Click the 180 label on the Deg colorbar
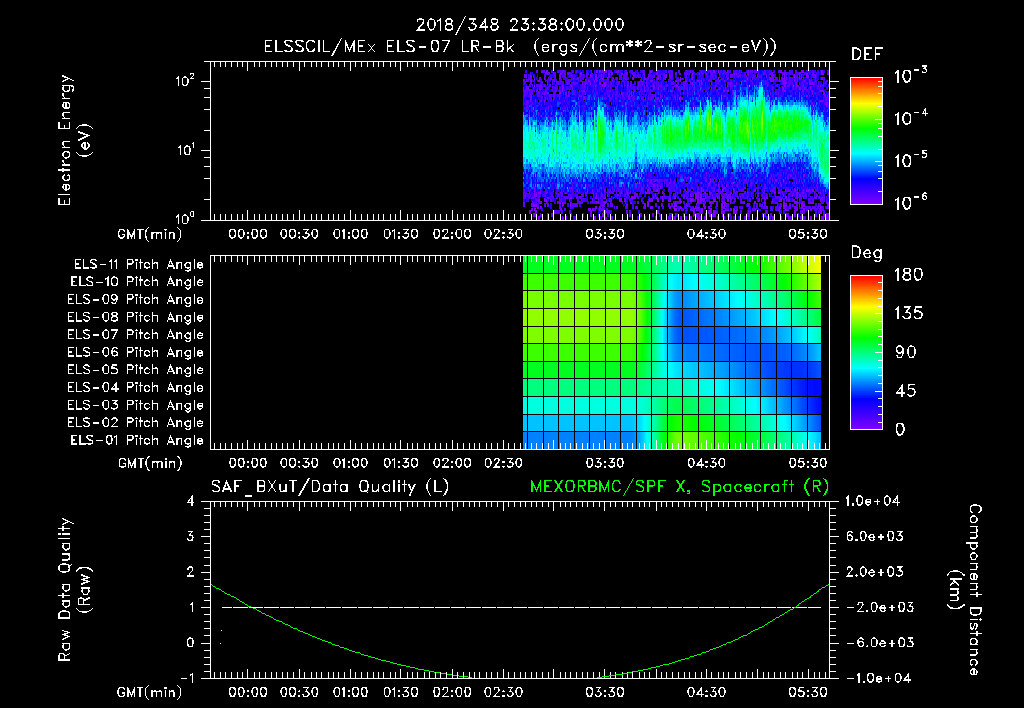Viewport: 1024px width, 708px height. 908,275
